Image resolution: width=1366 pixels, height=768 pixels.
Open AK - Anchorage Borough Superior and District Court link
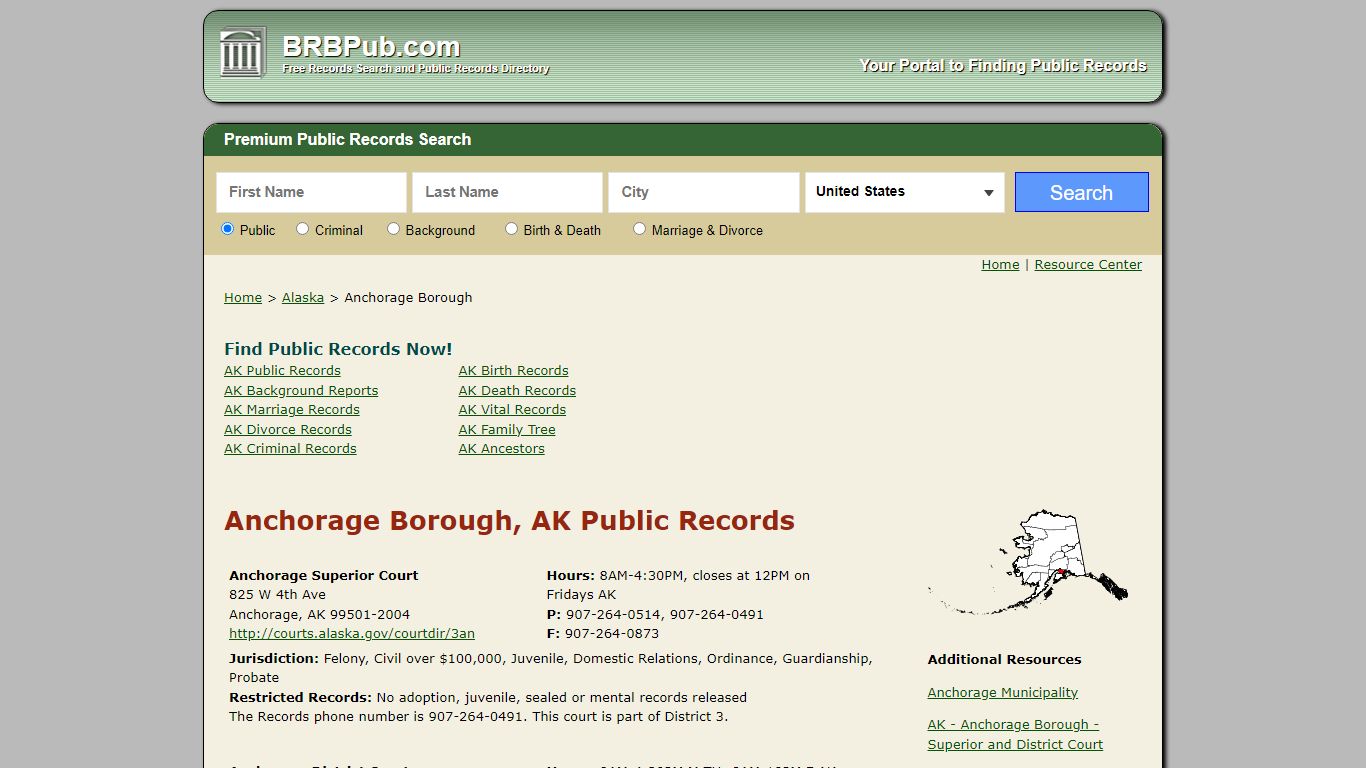point(1015,735)
